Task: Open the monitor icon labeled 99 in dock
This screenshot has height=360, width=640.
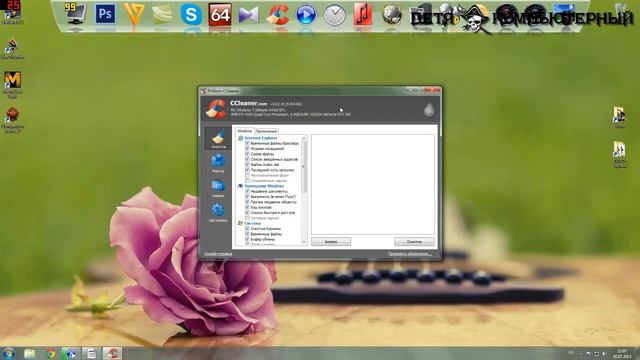Action: click(76, 14)
